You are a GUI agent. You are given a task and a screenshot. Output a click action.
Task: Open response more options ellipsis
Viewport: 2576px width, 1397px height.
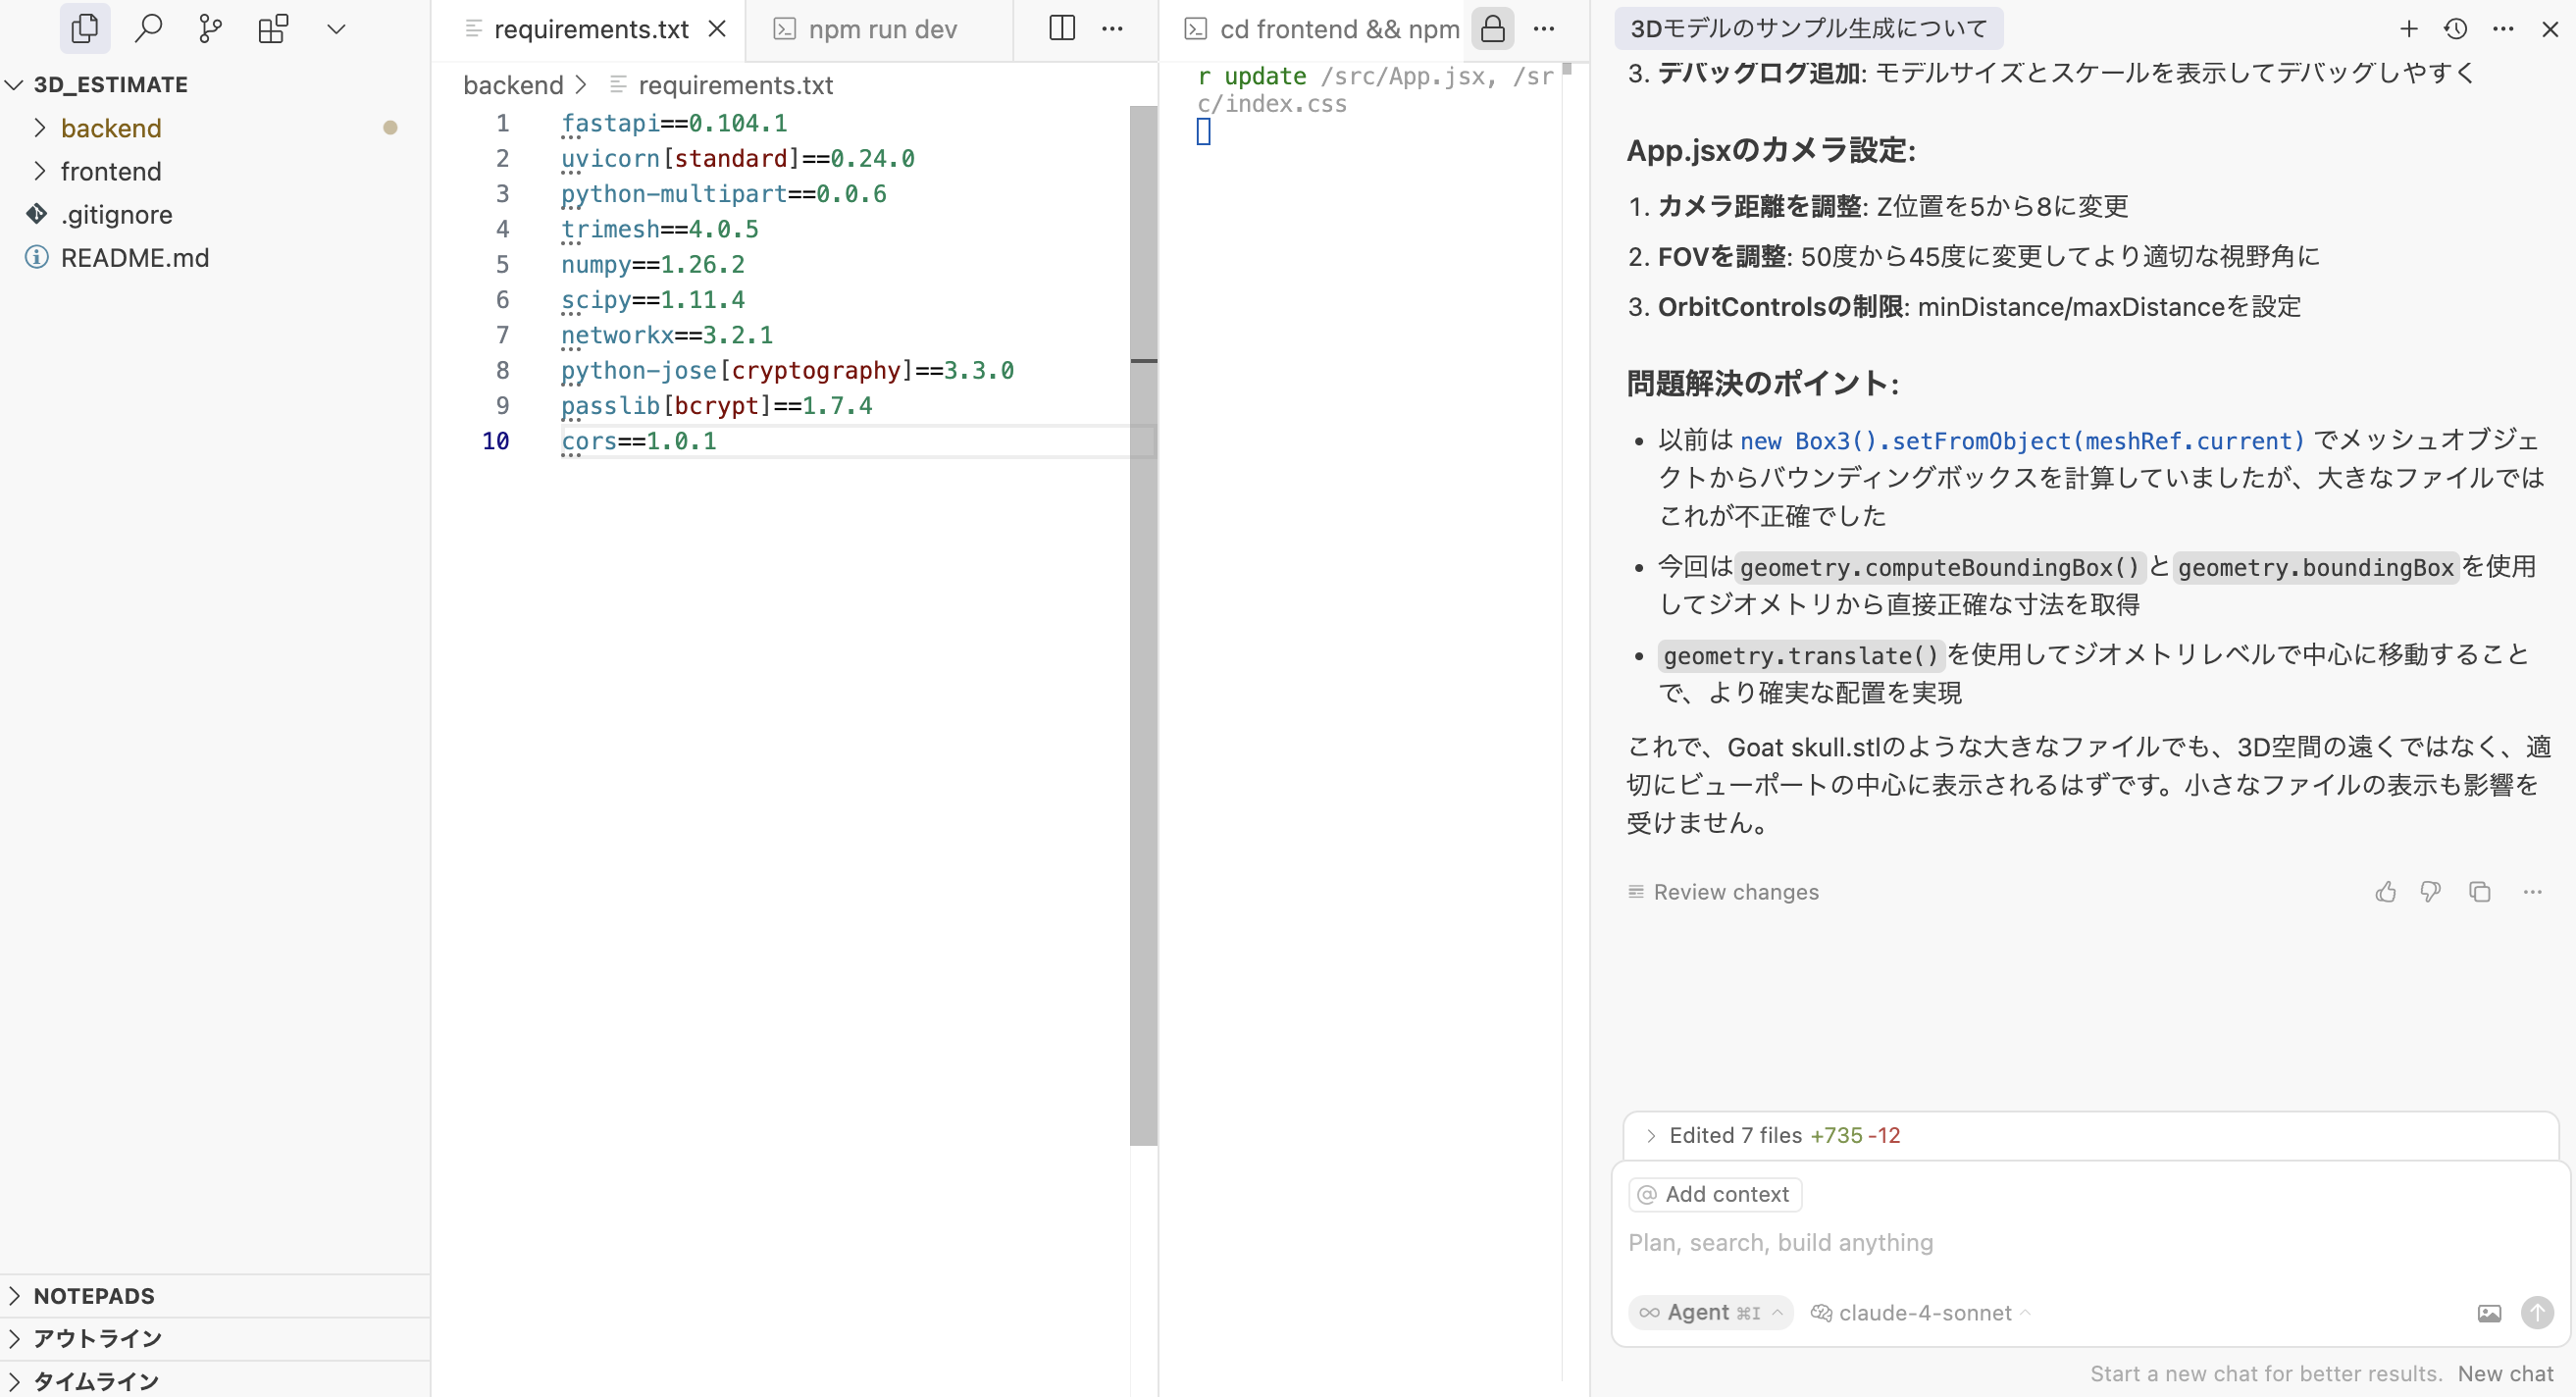coord(2532,891)
